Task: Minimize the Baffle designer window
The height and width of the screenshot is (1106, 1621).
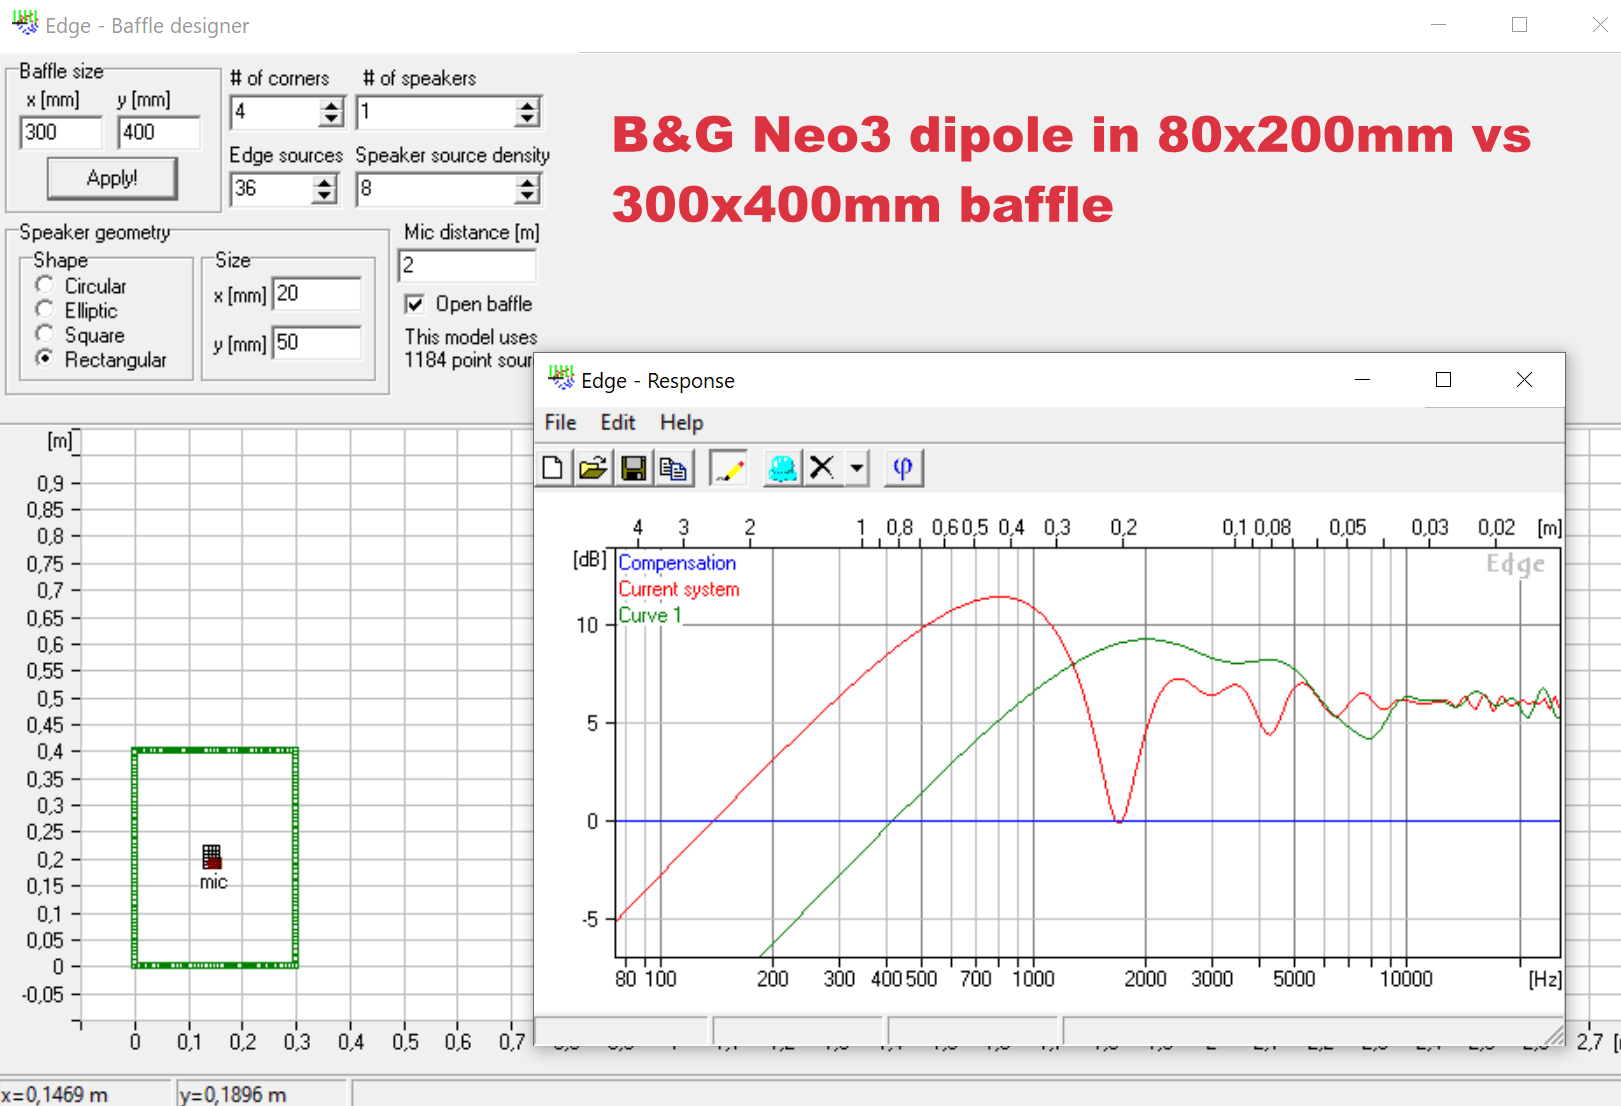Action: [1439, 25]
